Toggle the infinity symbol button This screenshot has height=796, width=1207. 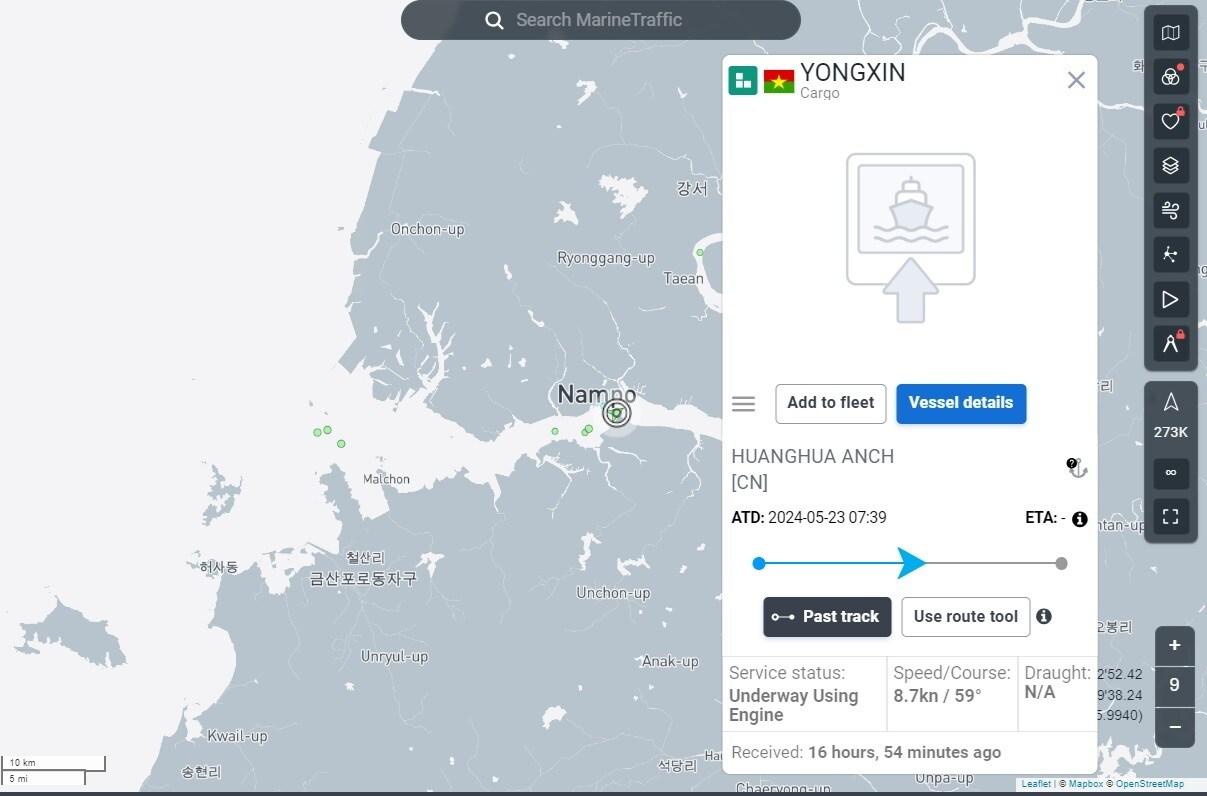click(x=1170, y=473)
